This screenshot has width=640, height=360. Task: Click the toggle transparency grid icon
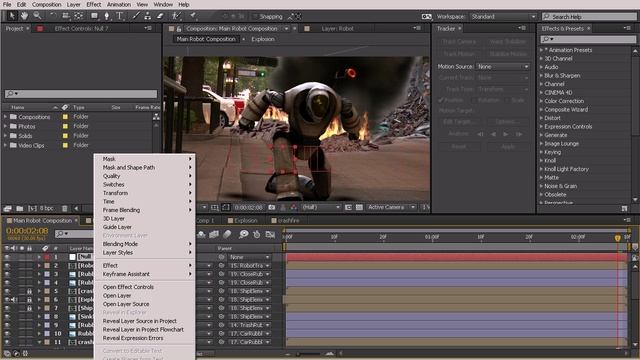click(359, 207)
